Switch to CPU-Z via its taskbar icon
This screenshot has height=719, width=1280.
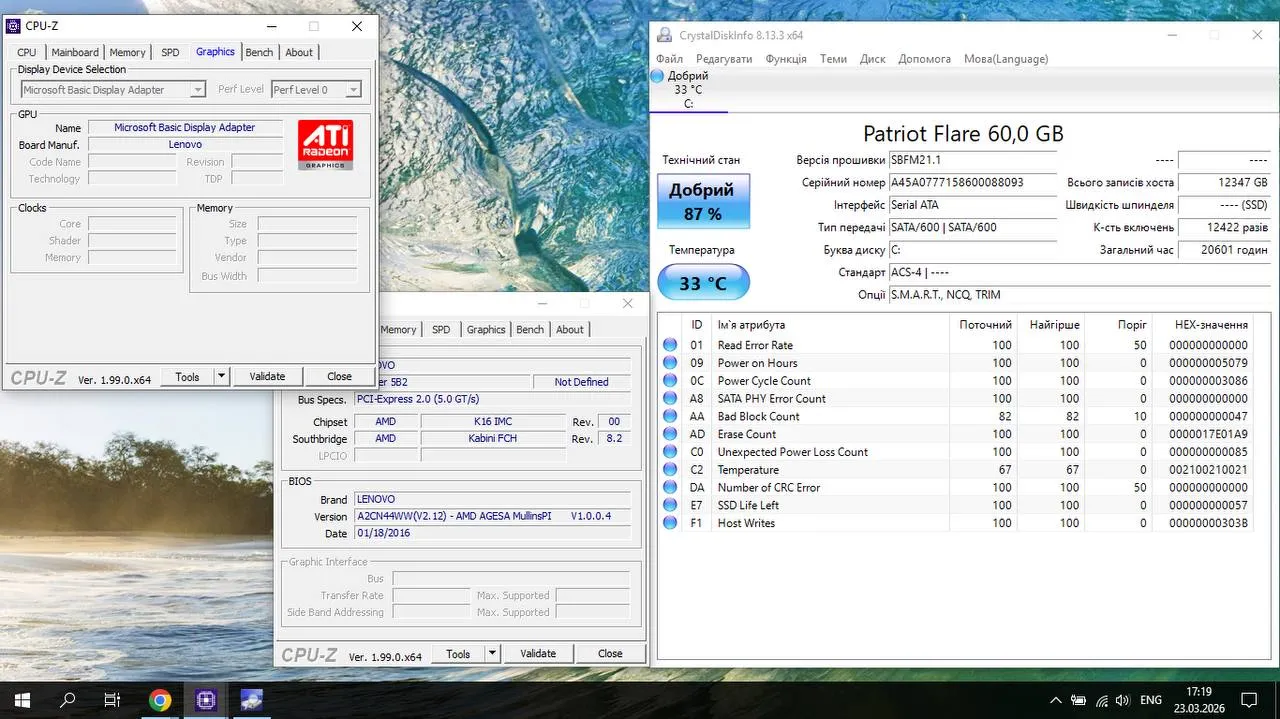tap(206, 700)
